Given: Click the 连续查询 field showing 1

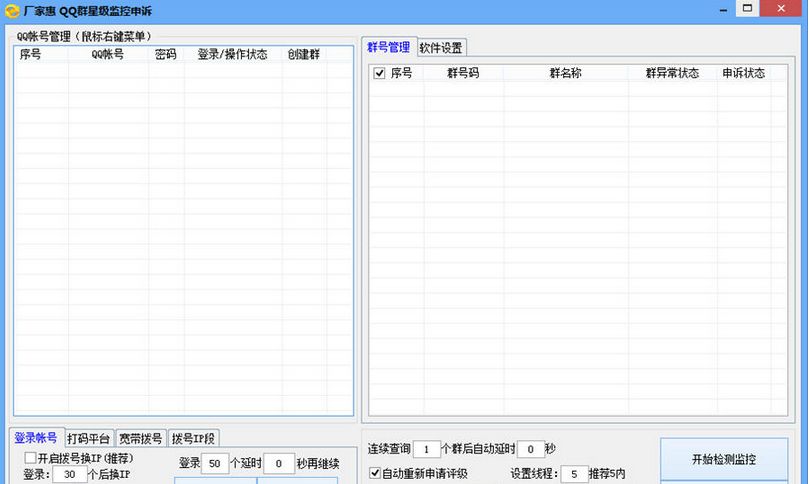Looking at the screenshot, I should coord(427,449).
